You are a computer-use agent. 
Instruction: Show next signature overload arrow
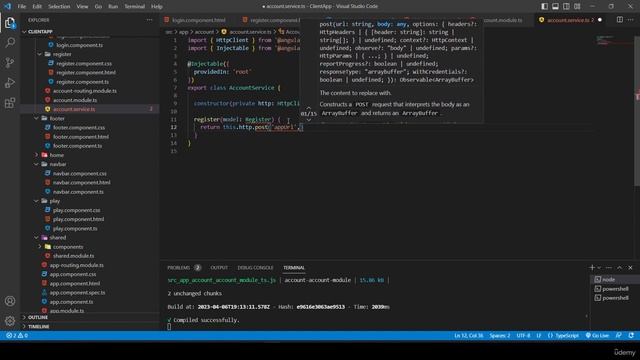click(309, 120)
